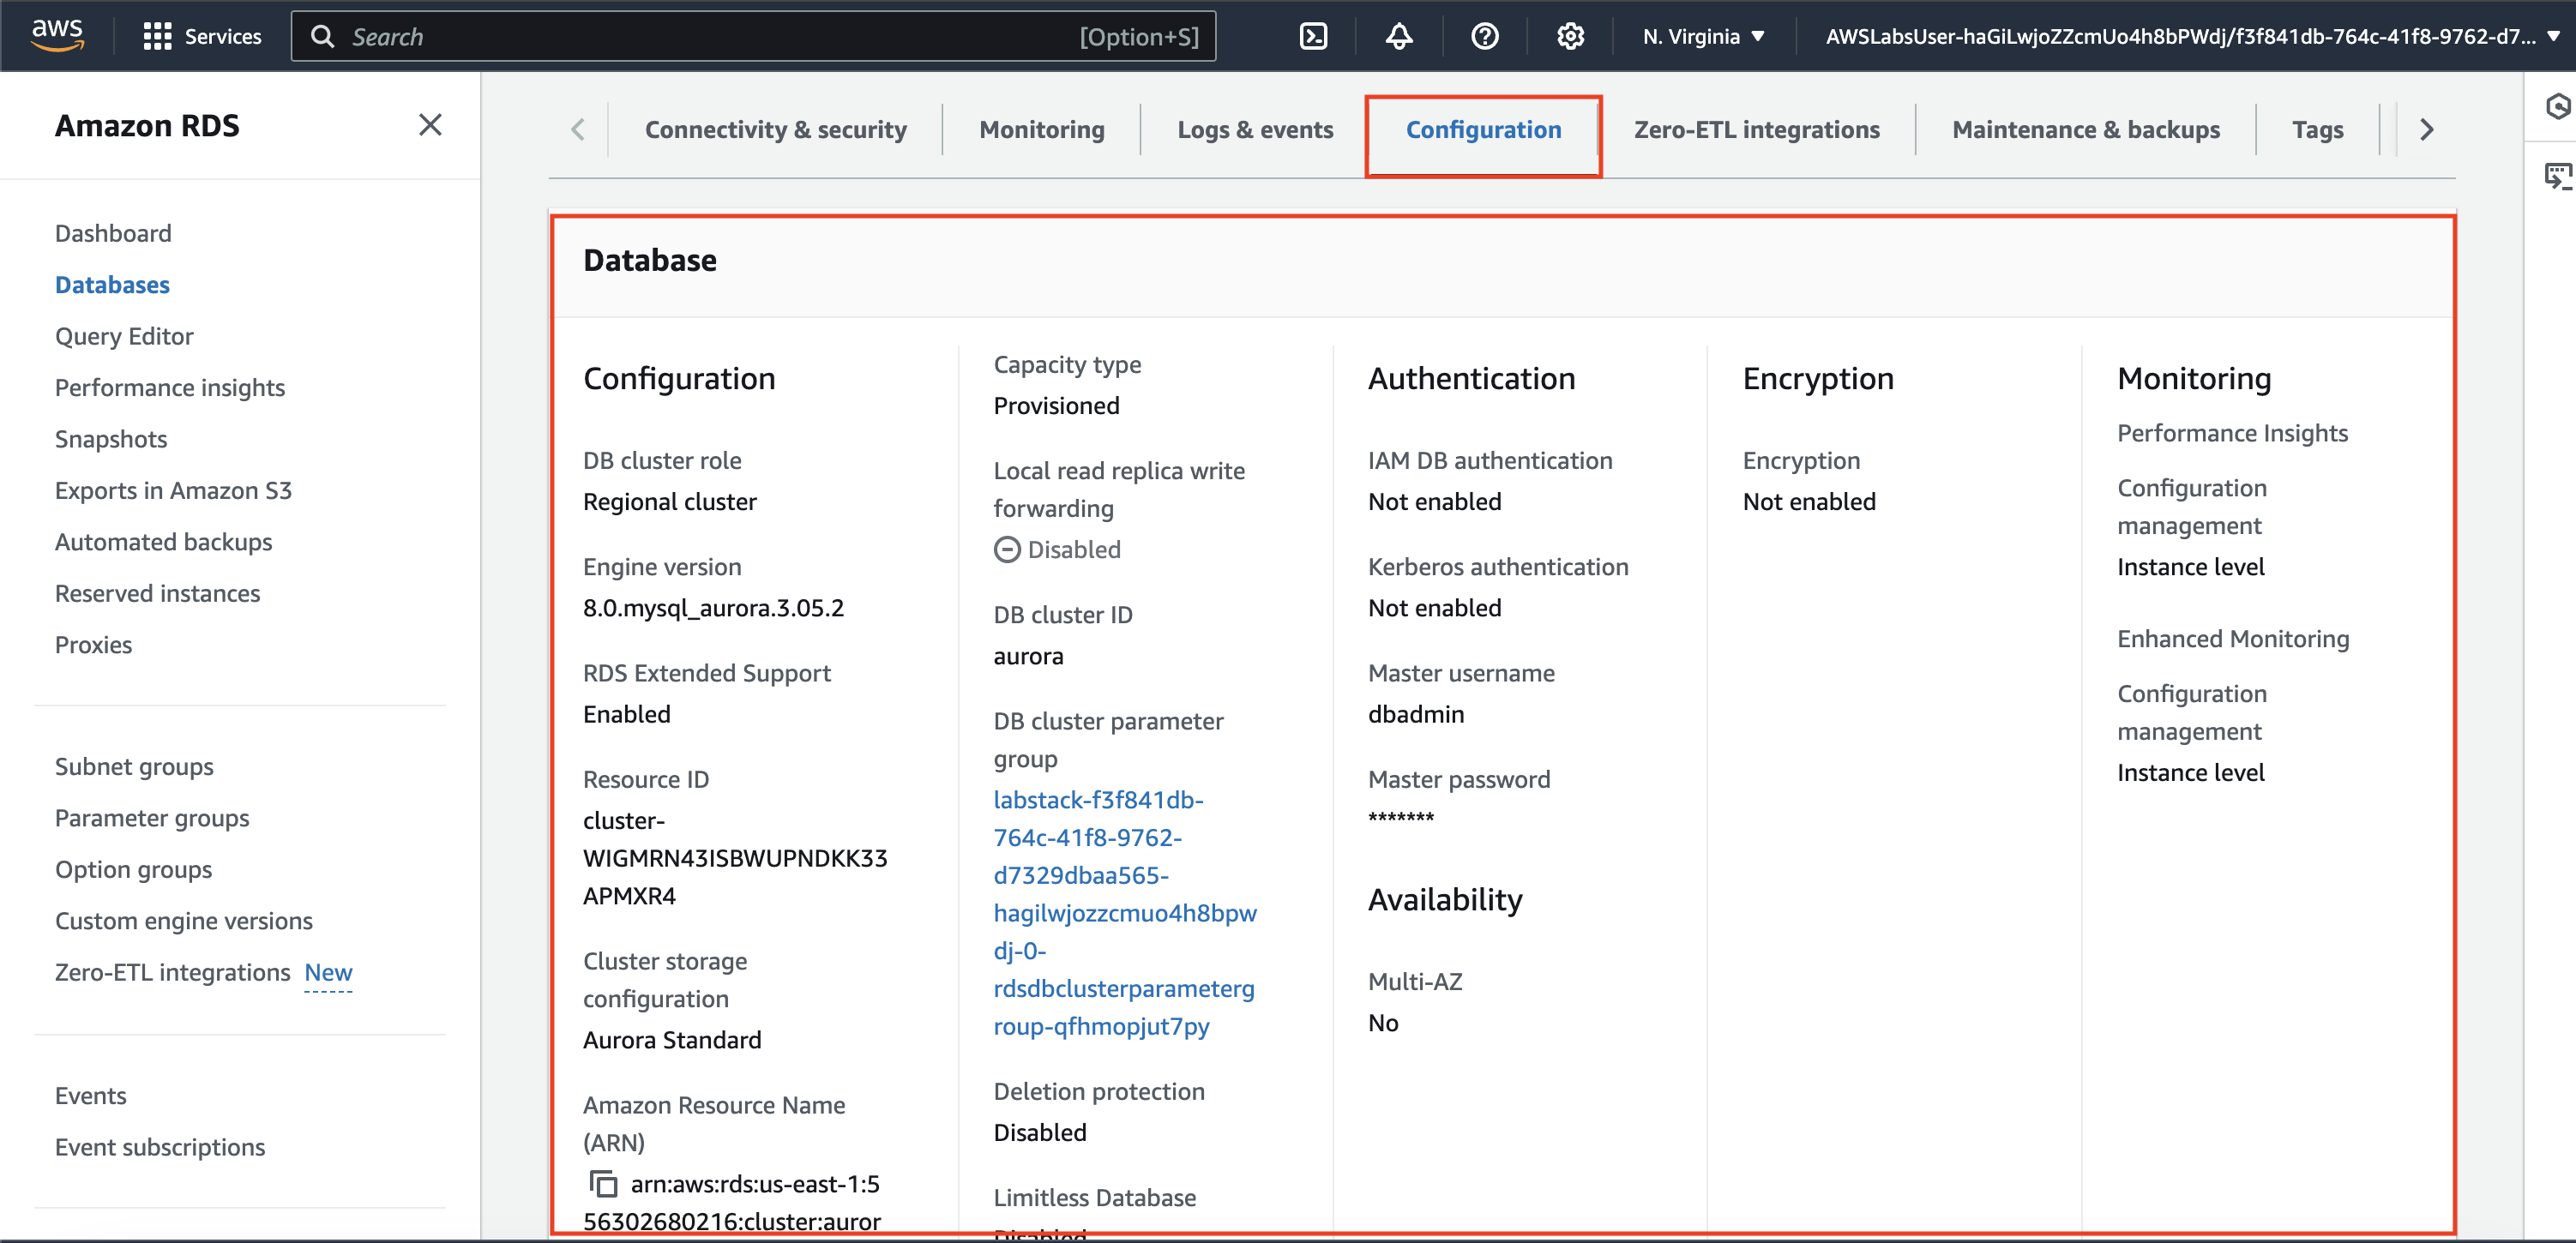Open Zero-ETL integrations in the sidebar
This screenshot has width=2576, height=1243.
pos(172,972)
